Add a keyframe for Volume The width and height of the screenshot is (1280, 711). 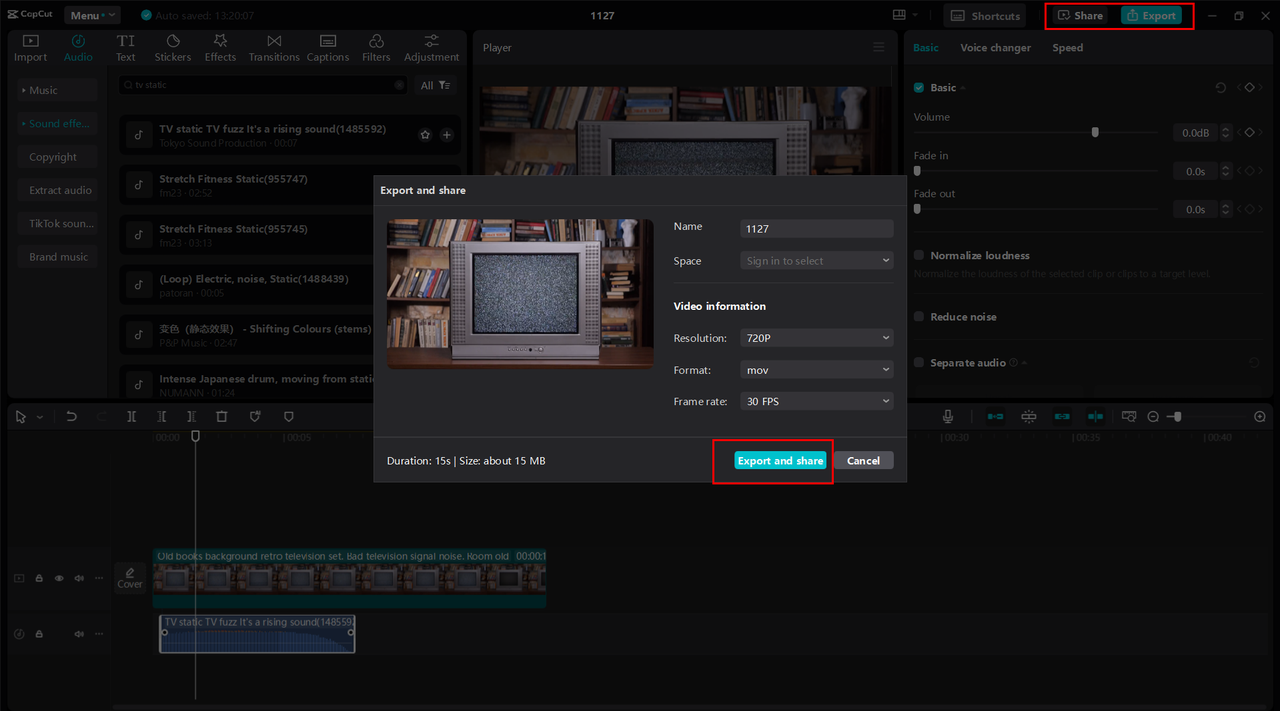point(1249,132)
